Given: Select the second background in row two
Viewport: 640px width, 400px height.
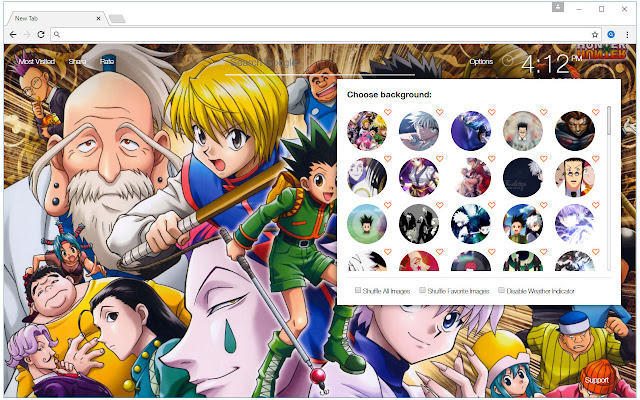Looking at the screenshot, I should [419, 178].
